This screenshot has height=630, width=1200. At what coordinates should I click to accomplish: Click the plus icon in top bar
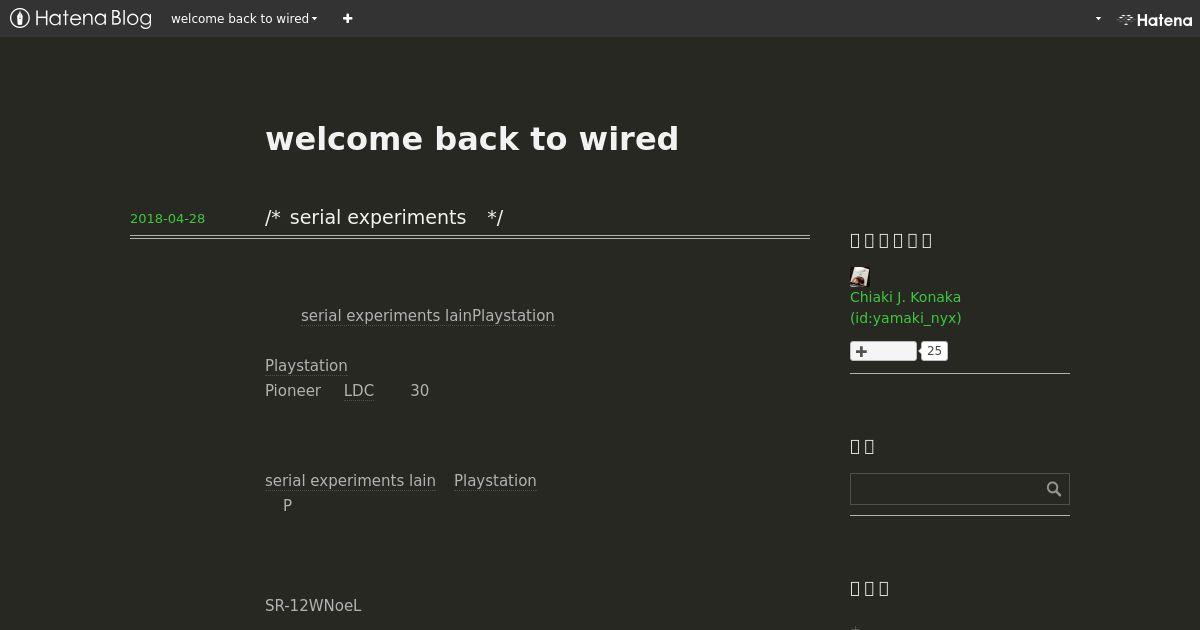347,18
